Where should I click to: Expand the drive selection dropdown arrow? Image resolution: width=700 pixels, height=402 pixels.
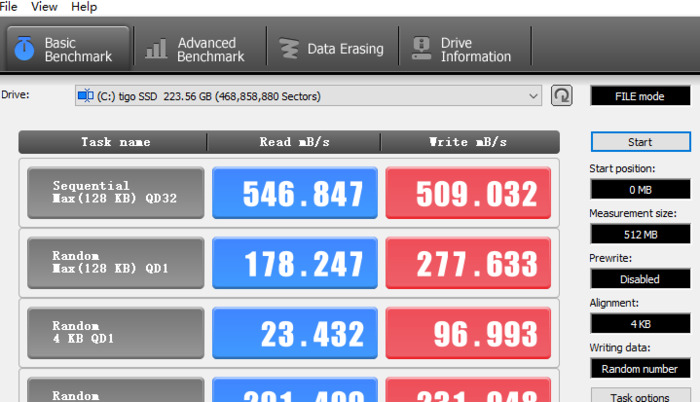pos(533,96)
